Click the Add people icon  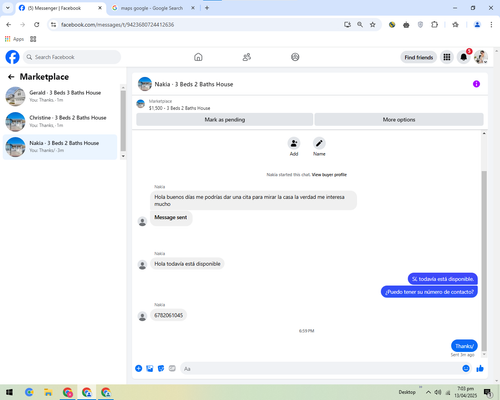tap(294, 143)
